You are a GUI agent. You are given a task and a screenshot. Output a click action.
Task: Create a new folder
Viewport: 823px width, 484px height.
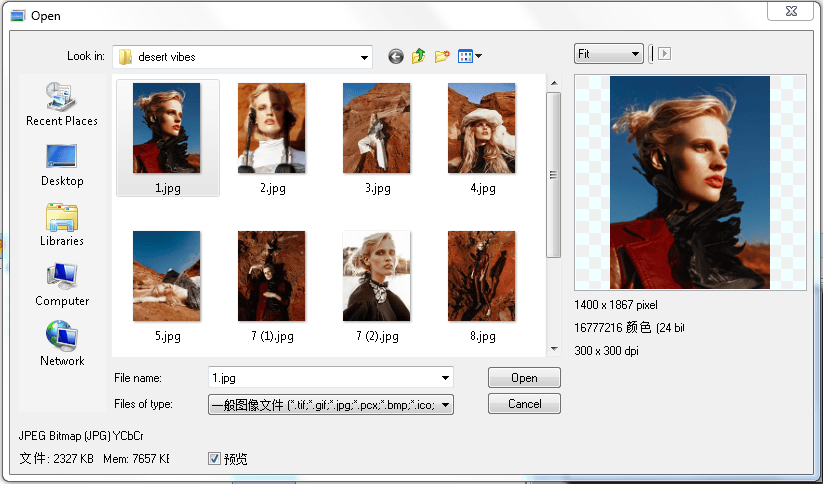pyautogui.click(x=442, y=56)
